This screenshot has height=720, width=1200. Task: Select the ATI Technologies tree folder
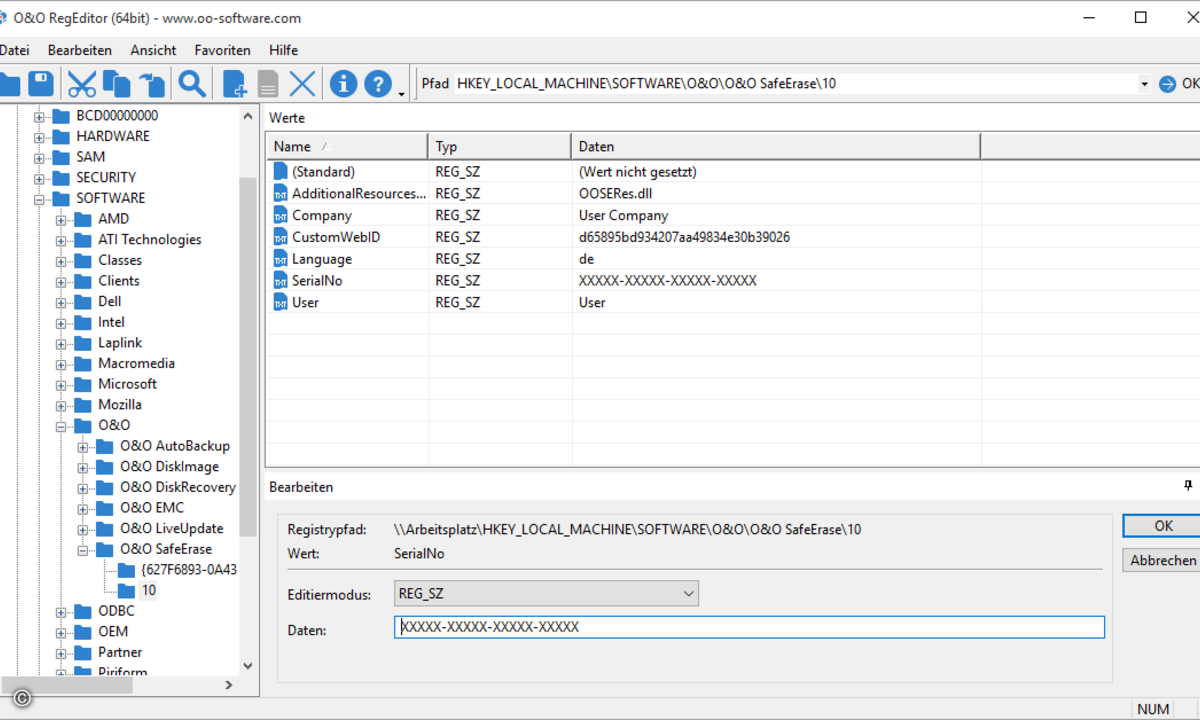(149, 240)
